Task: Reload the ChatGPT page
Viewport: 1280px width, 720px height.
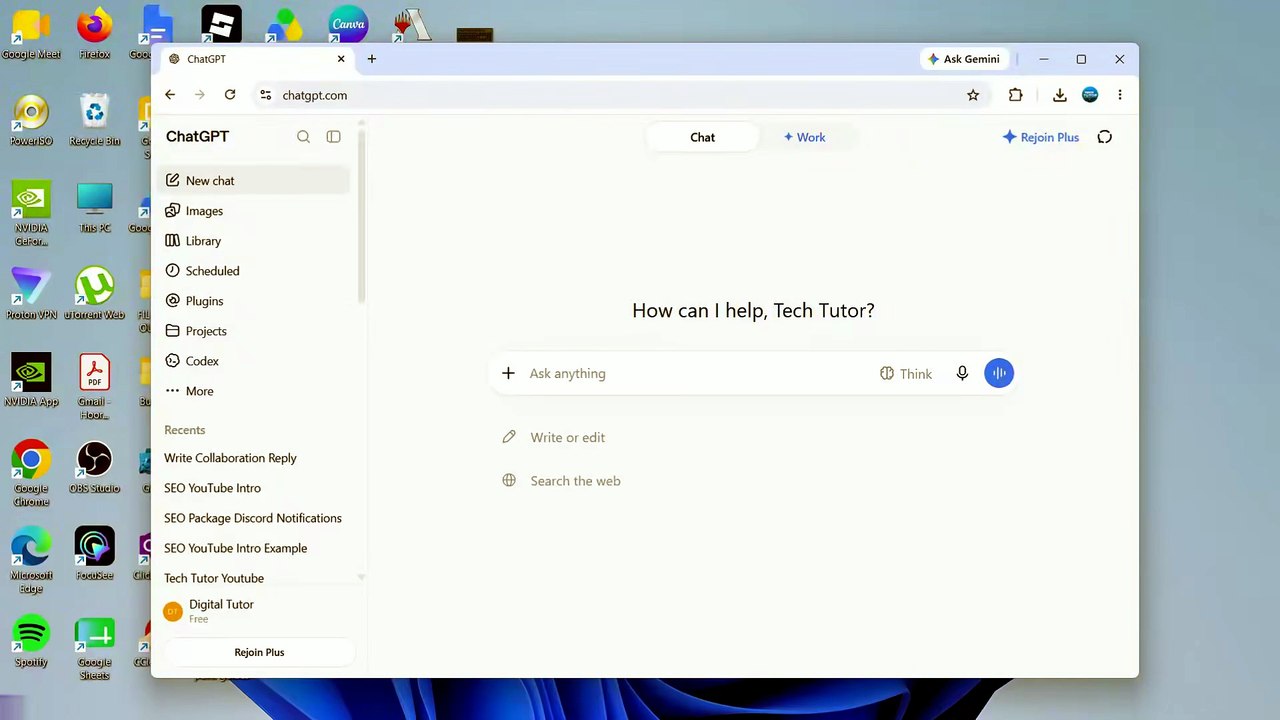Action: coord(230,95)
